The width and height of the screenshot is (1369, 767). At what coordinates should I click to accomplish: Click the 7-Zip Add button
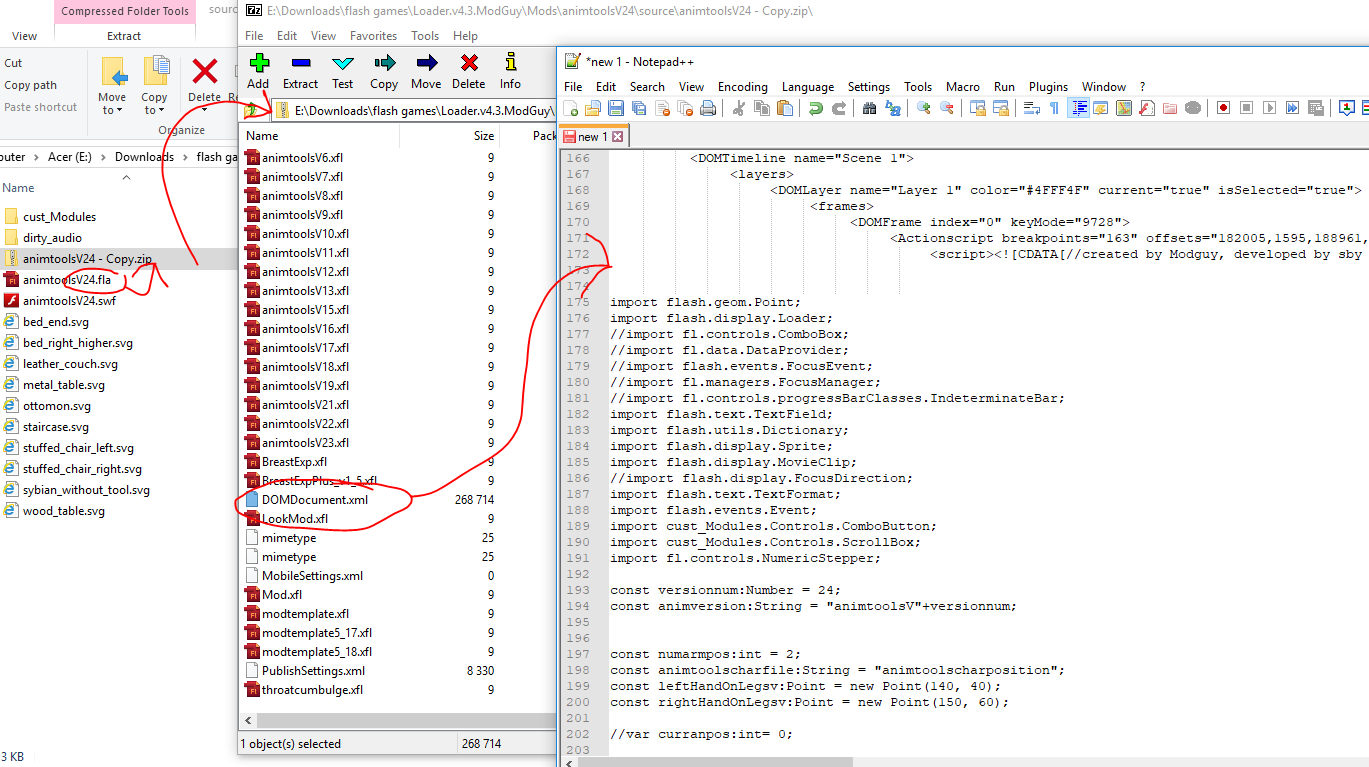click(258, 70)
